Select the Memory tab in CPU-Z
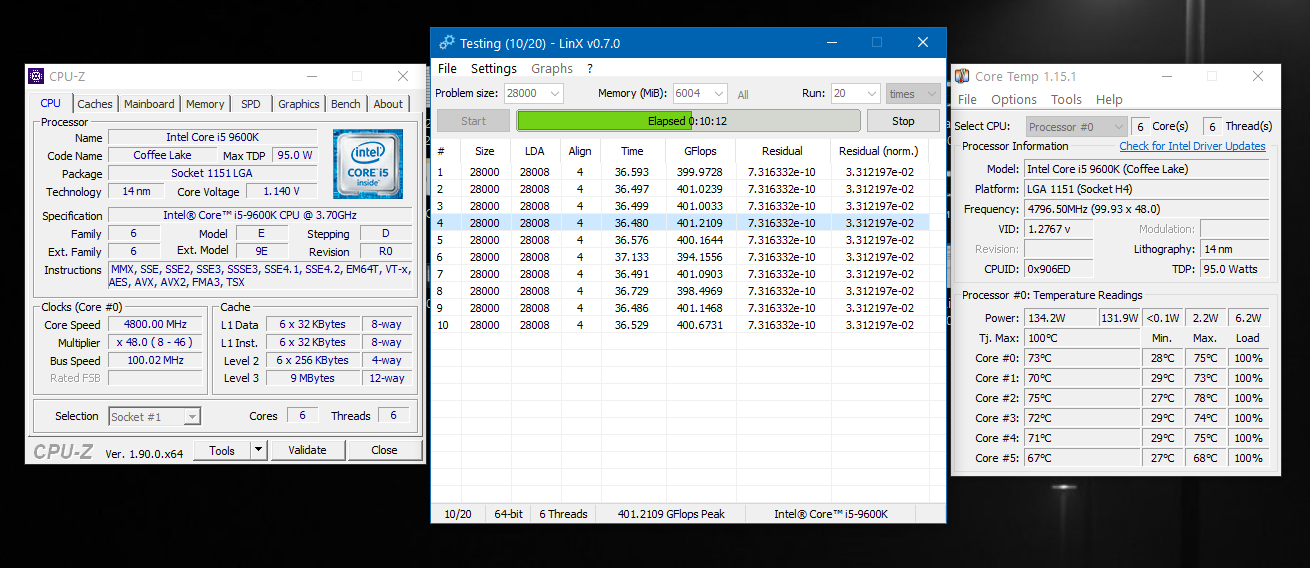1310x568 pixels. pyautogui.click(x=205, y=104)
